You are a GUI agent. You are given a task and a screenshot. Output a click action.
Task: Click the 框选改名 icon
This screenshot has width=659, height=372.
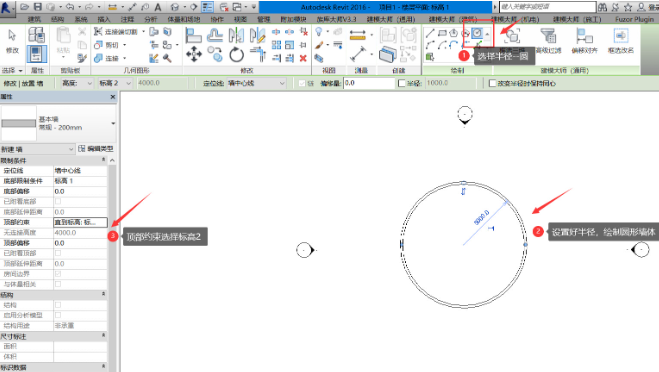(621, 41)
